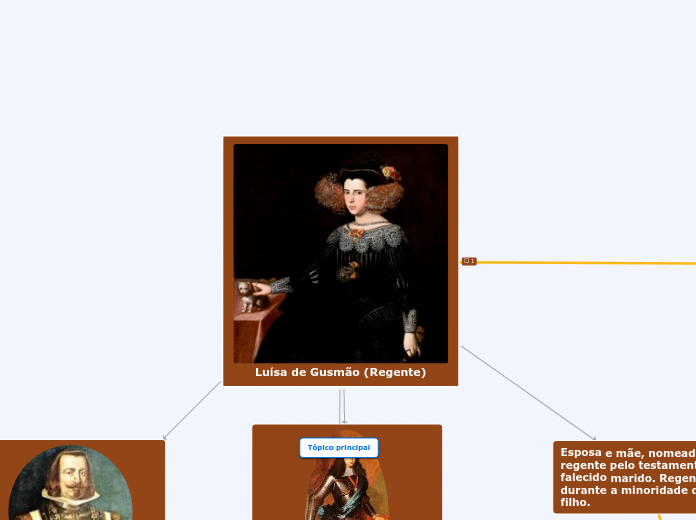The width and height of the screenshot is (696, 520).
Task: Select the oval portrait of the mustached man
Action: pos(71,483)
